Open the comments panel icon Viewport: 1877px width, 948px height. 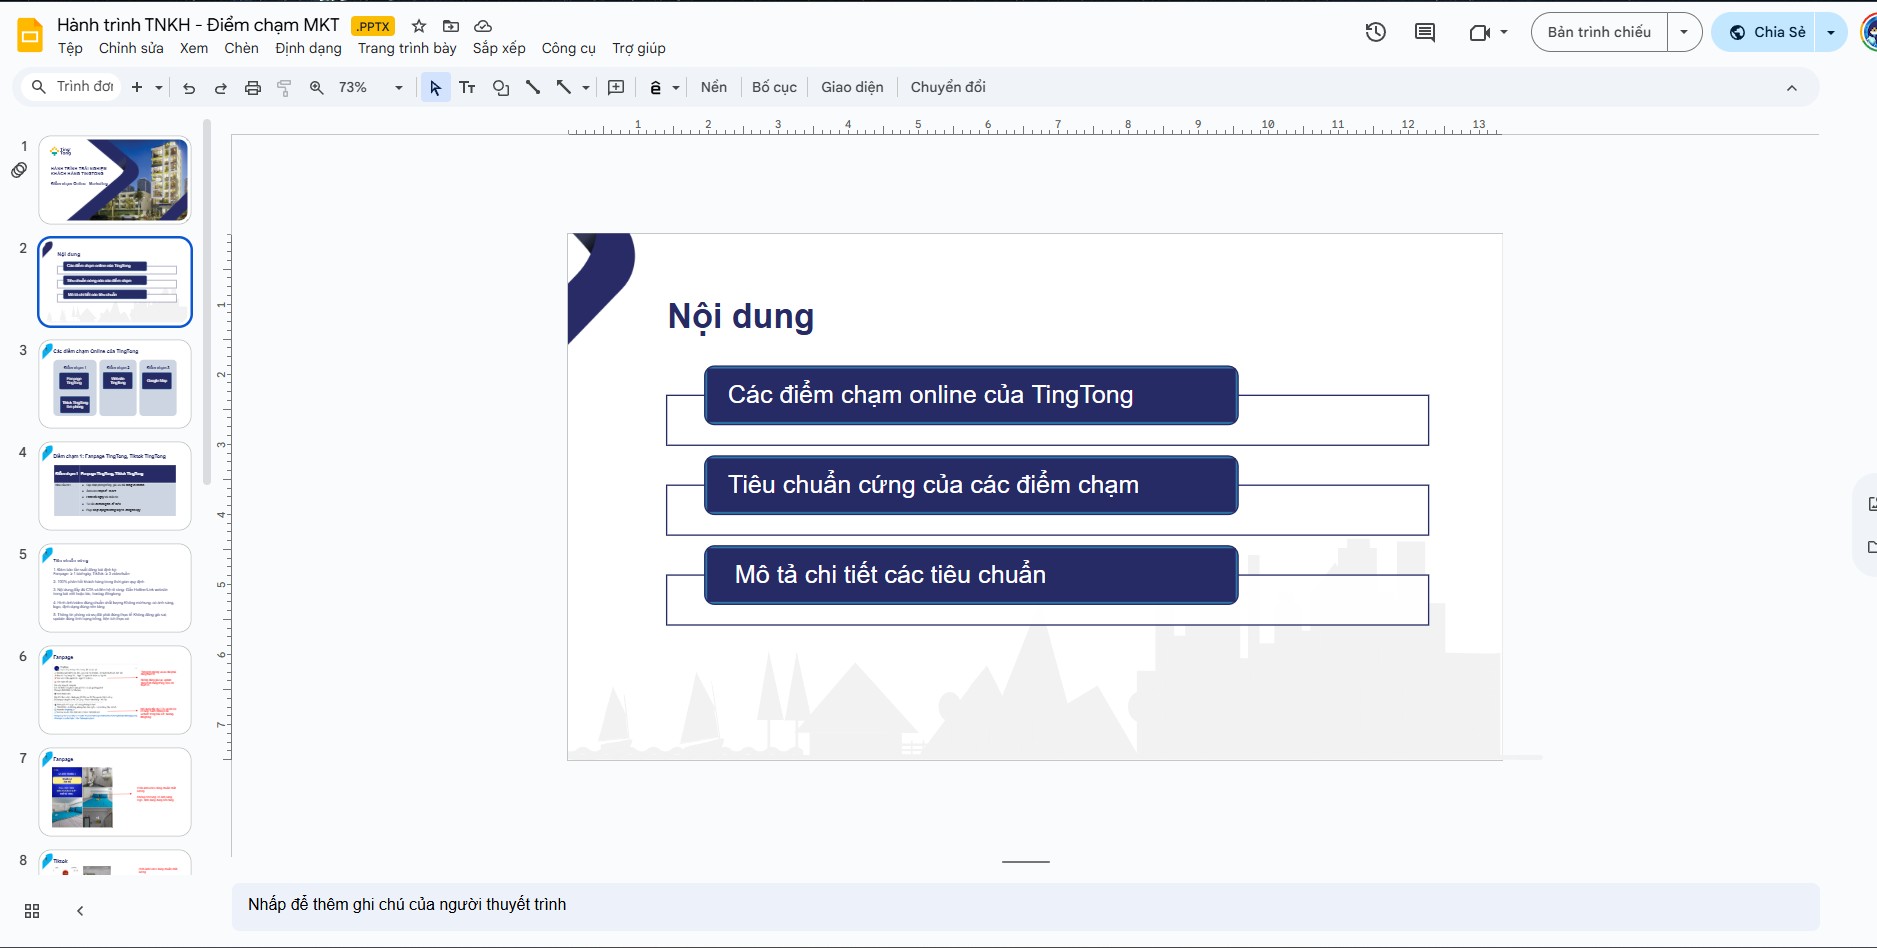pos(1425,32)
